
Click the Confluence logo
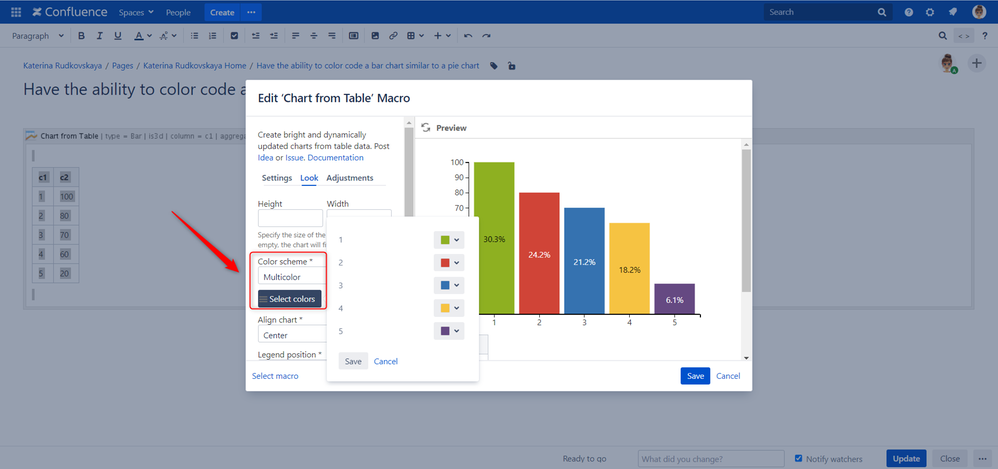pyautogui.click(x=71, y=12)
